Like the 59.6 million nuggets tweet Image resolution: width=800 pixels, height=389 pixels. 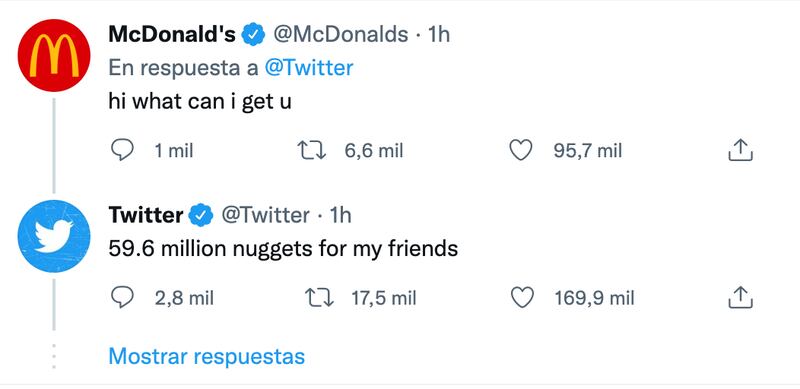522,297
